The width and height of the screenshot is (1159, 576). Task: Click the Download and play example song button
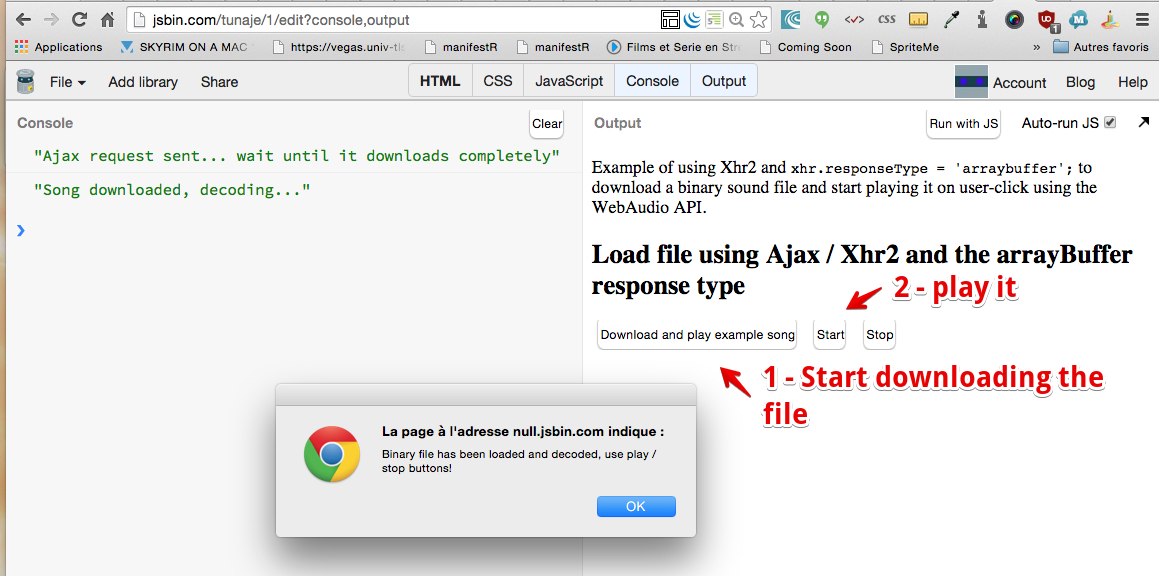pos(696,334)
